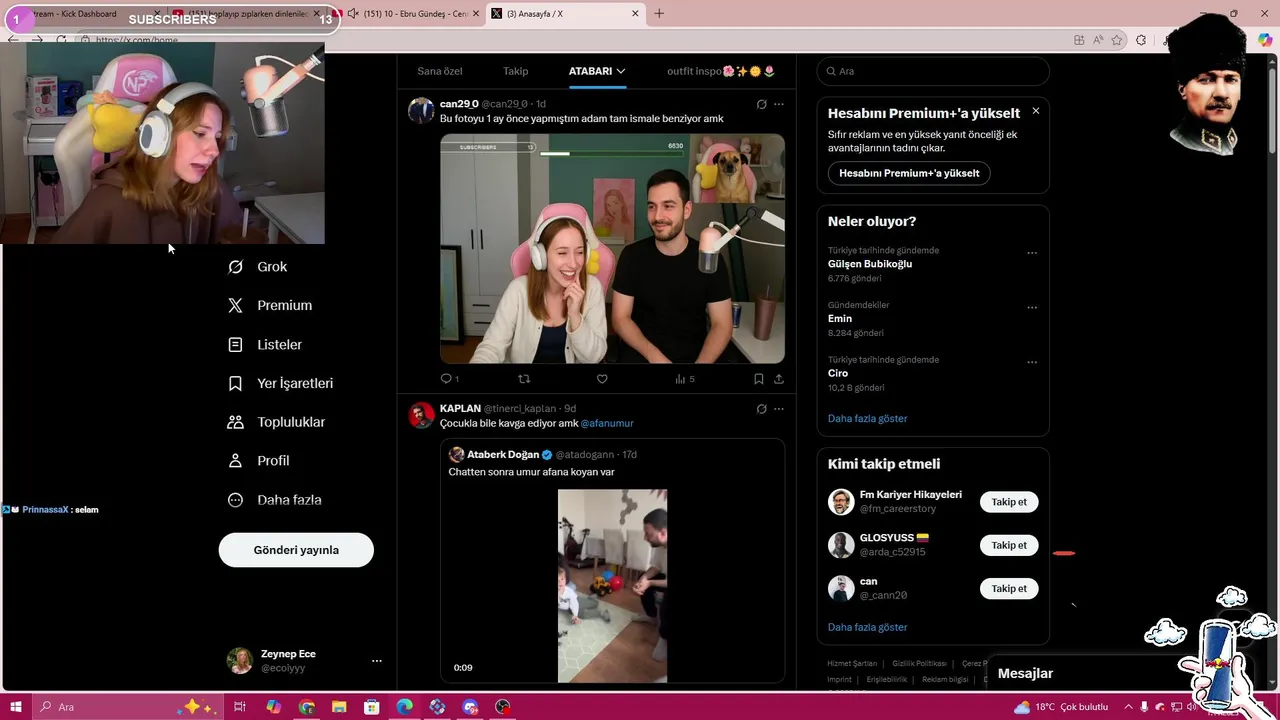1280x720 pixels.
Task: Dismiss the Premium+ upgrade card
Action: pos(1036,111)
